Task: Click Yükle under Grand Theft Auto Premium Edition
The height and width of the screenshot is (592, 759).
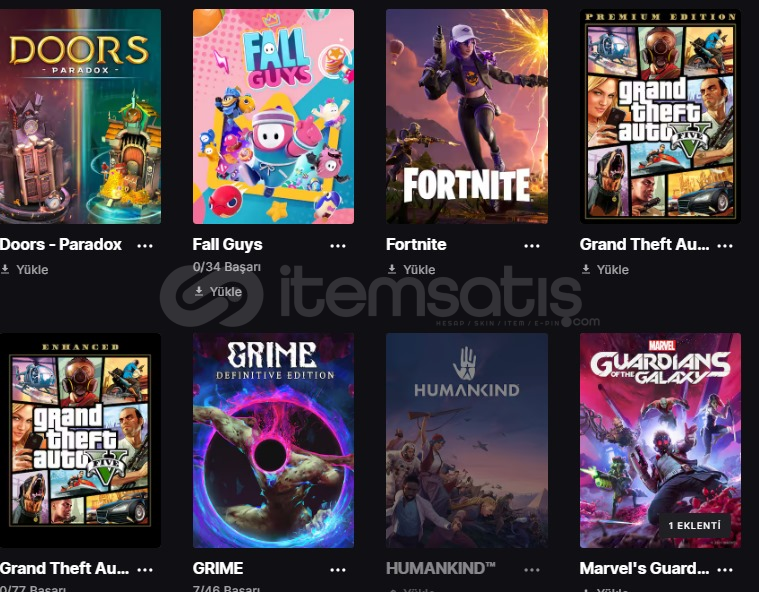Action: click(x=605, y=270)
